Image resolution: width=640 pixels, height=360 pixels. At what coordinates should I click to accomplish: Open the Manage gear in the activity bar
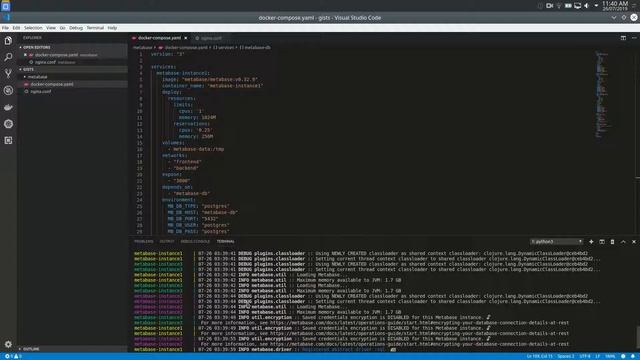[x=8, y=344]
